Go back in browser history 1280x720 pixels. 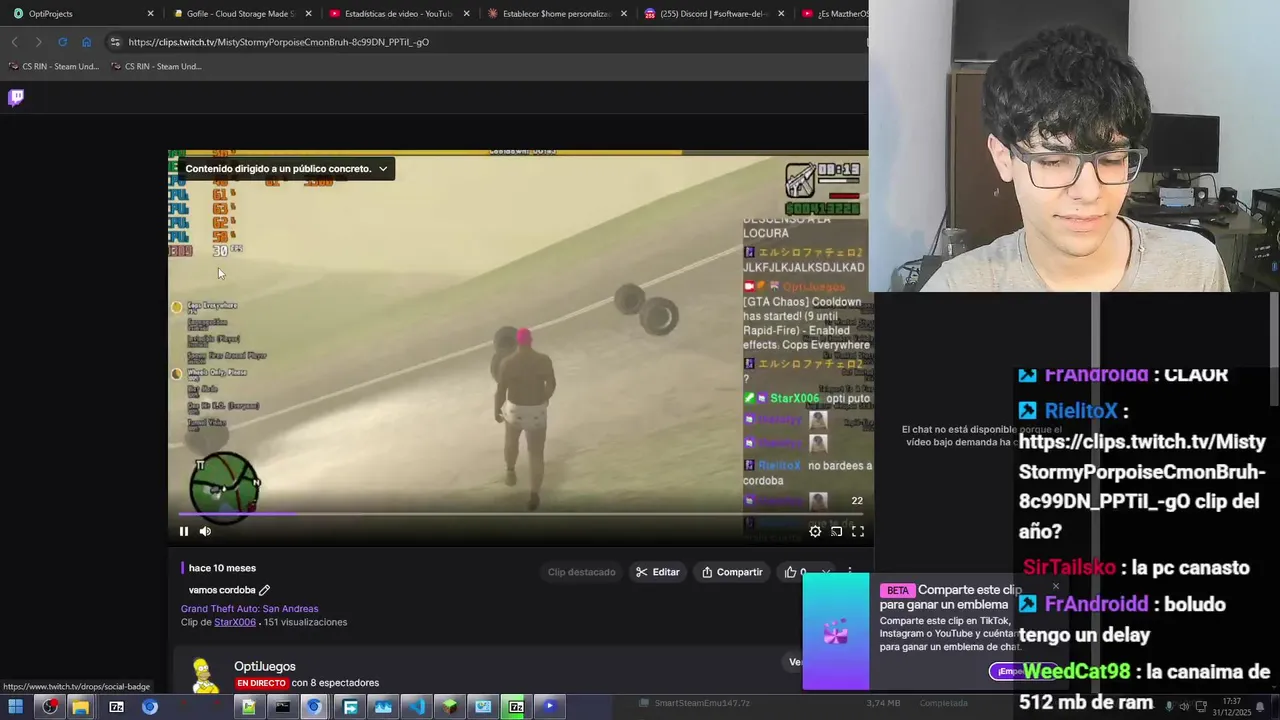tap(14, 42)
